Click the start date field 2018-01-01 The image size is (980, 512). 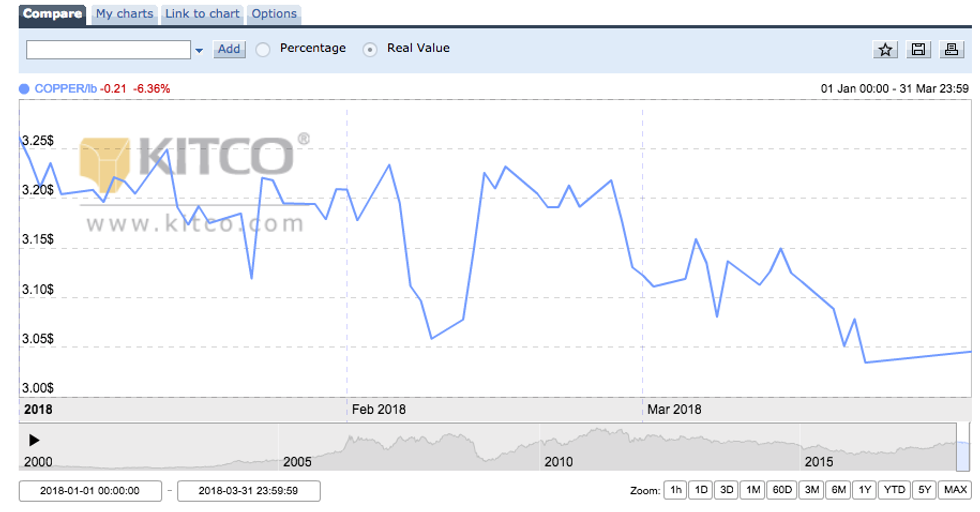[x=90, y=491]
